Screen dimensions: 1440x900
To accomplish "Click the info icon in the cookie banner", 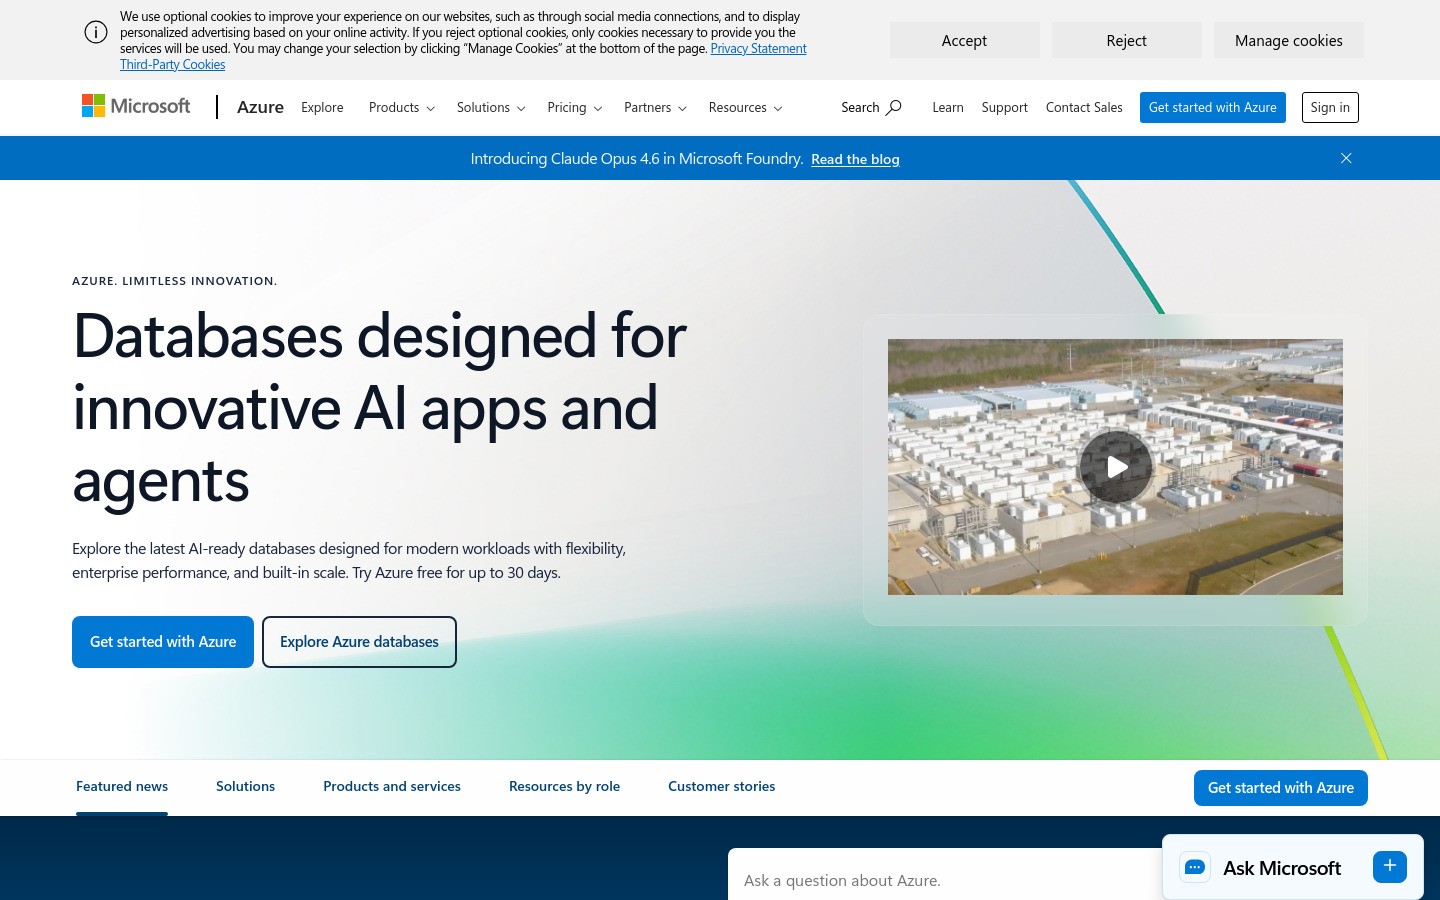I will point(96,32).
